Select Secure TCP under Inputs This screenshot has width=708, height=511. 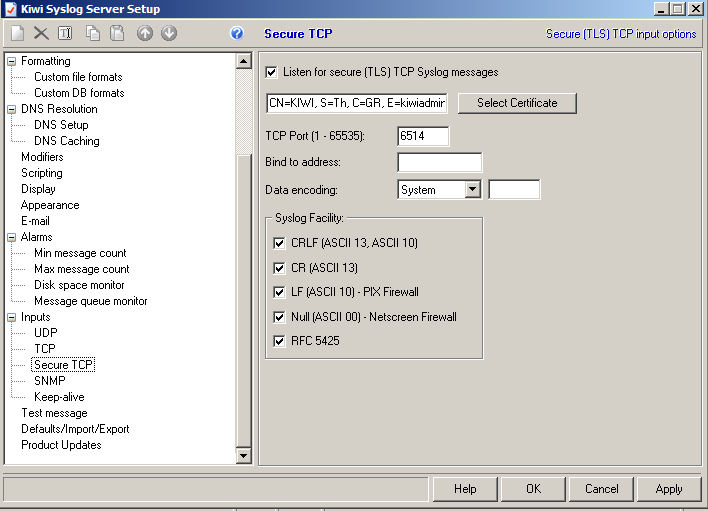point(63,365)
